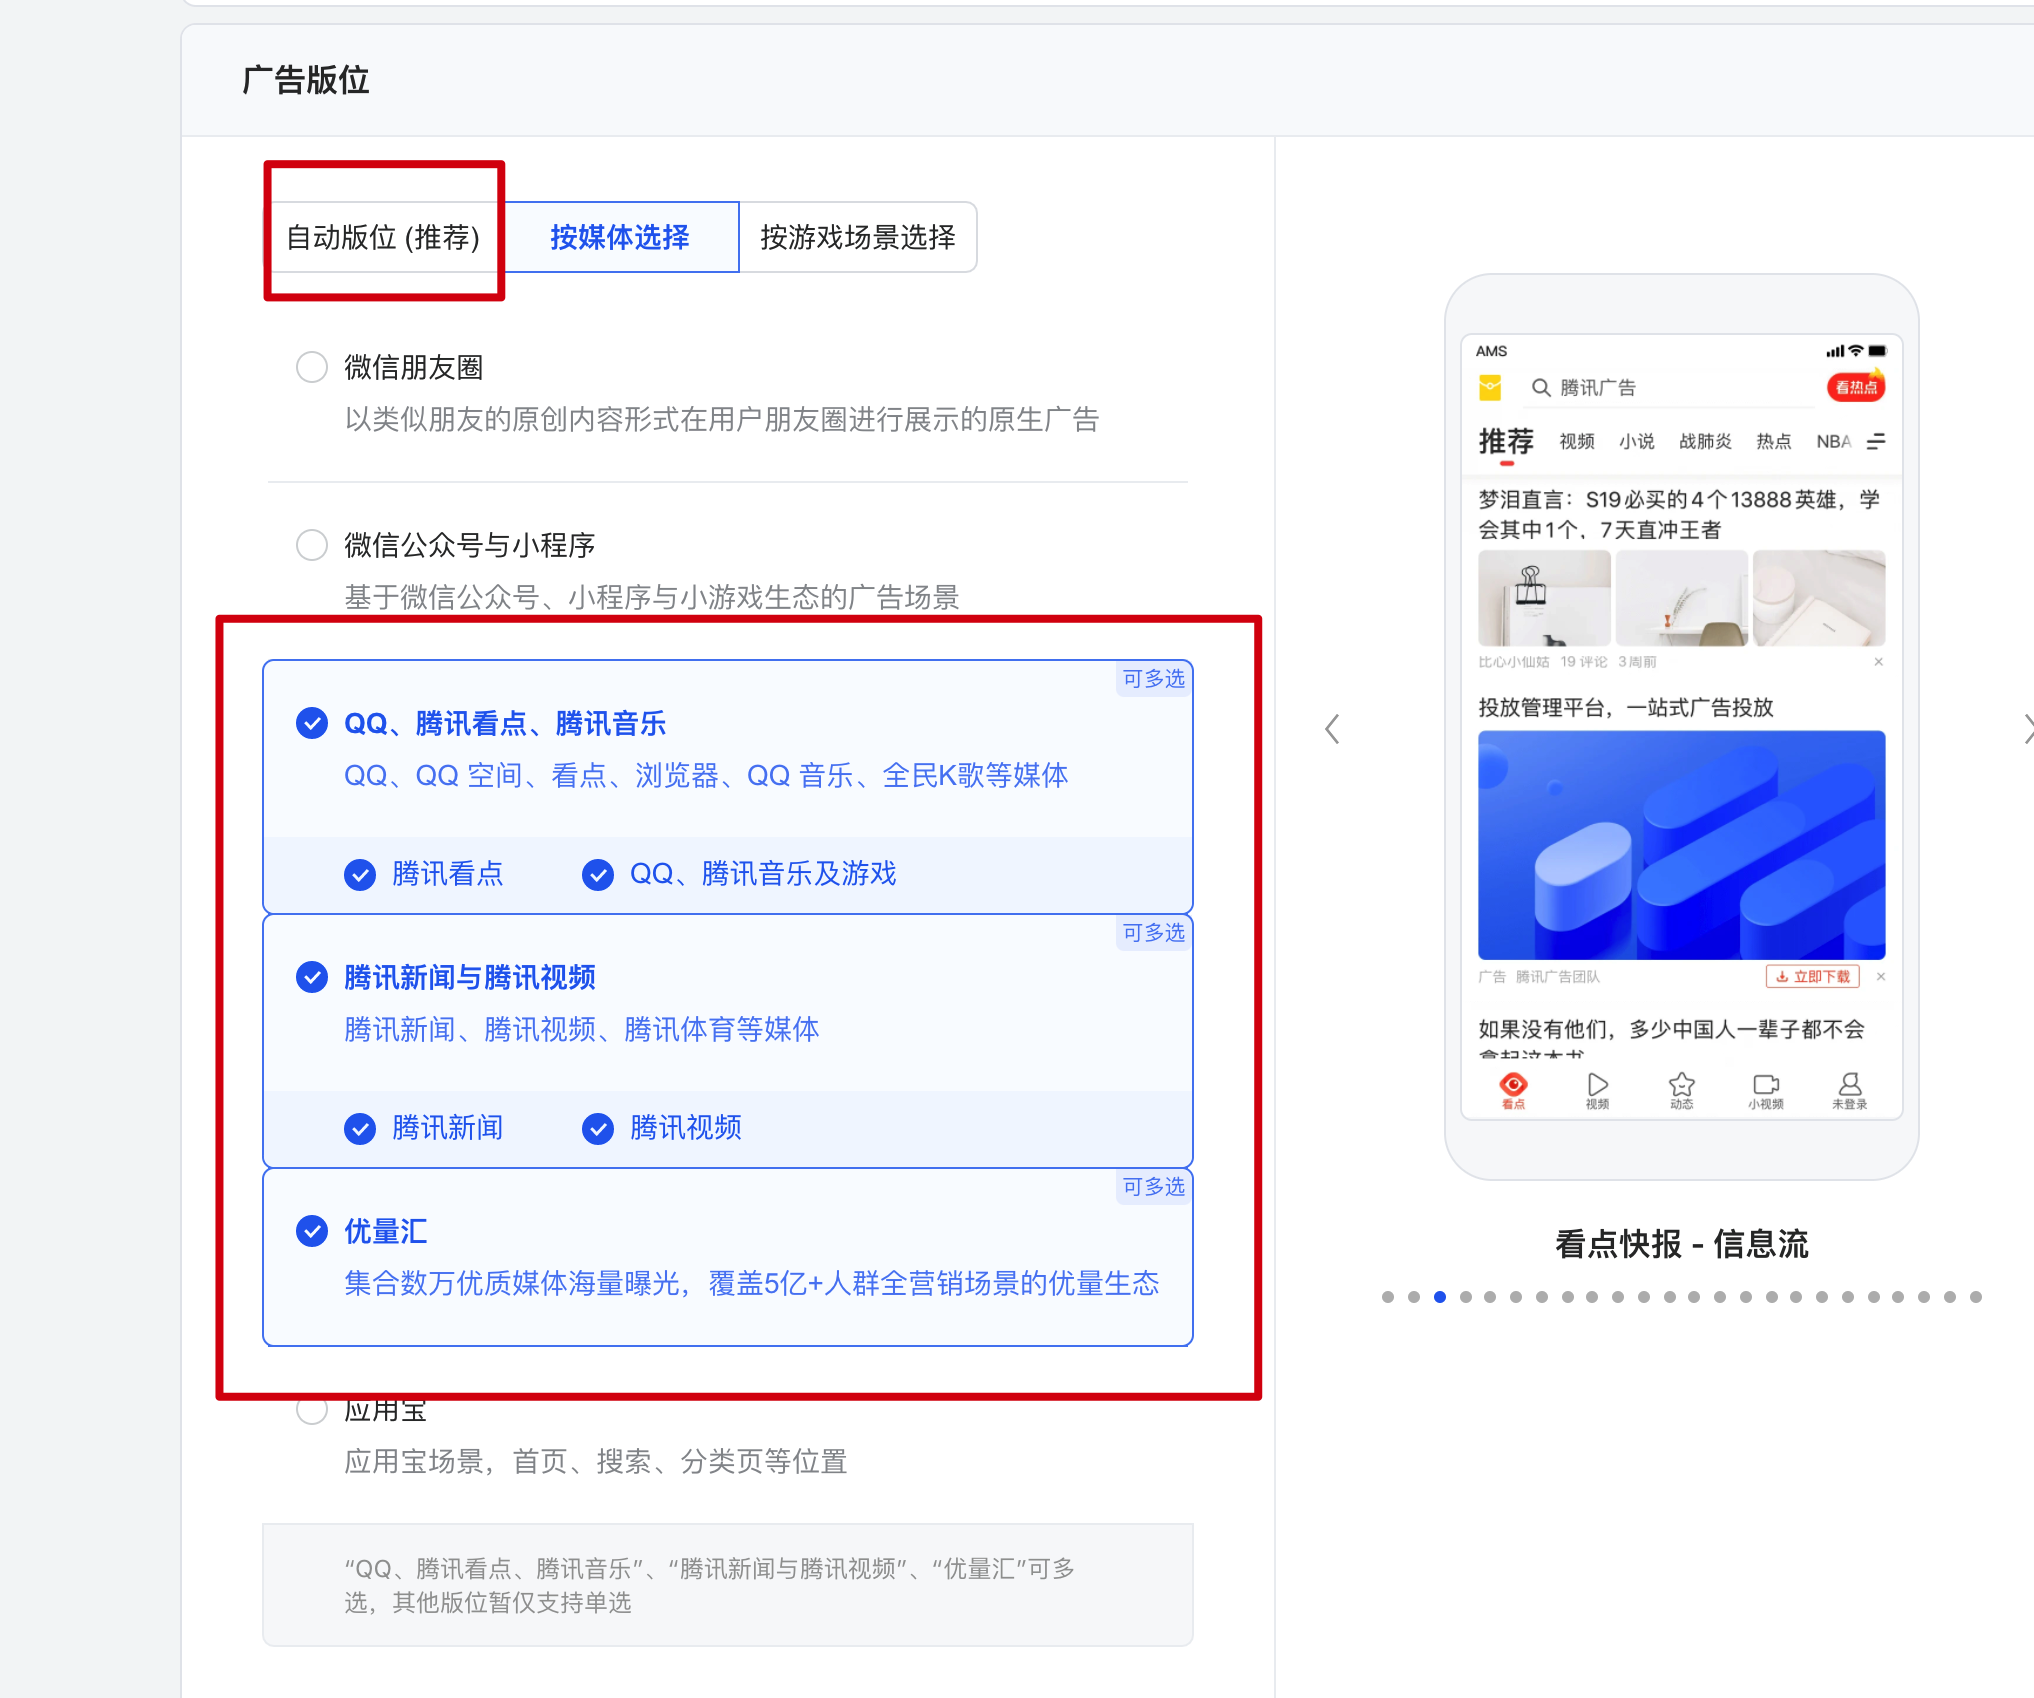
Task: Select the 自动版位 (推荐) tab
Action: pos(384,237)
